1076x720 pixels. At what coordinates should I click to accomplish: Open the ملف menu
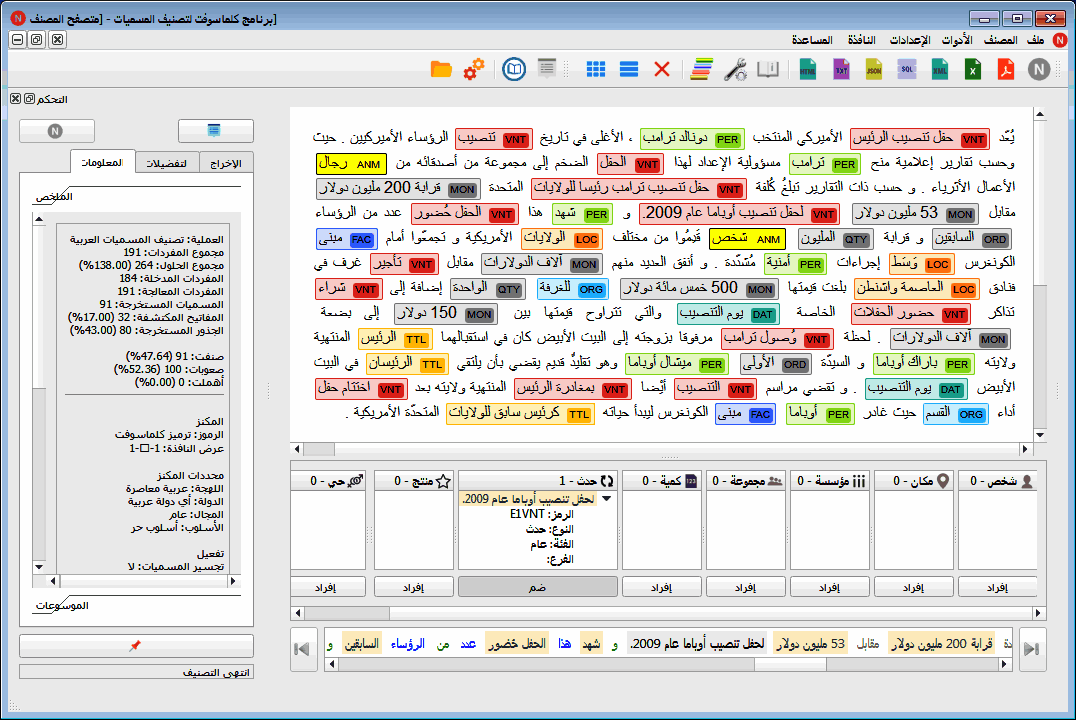click(x=1036, y=40)
